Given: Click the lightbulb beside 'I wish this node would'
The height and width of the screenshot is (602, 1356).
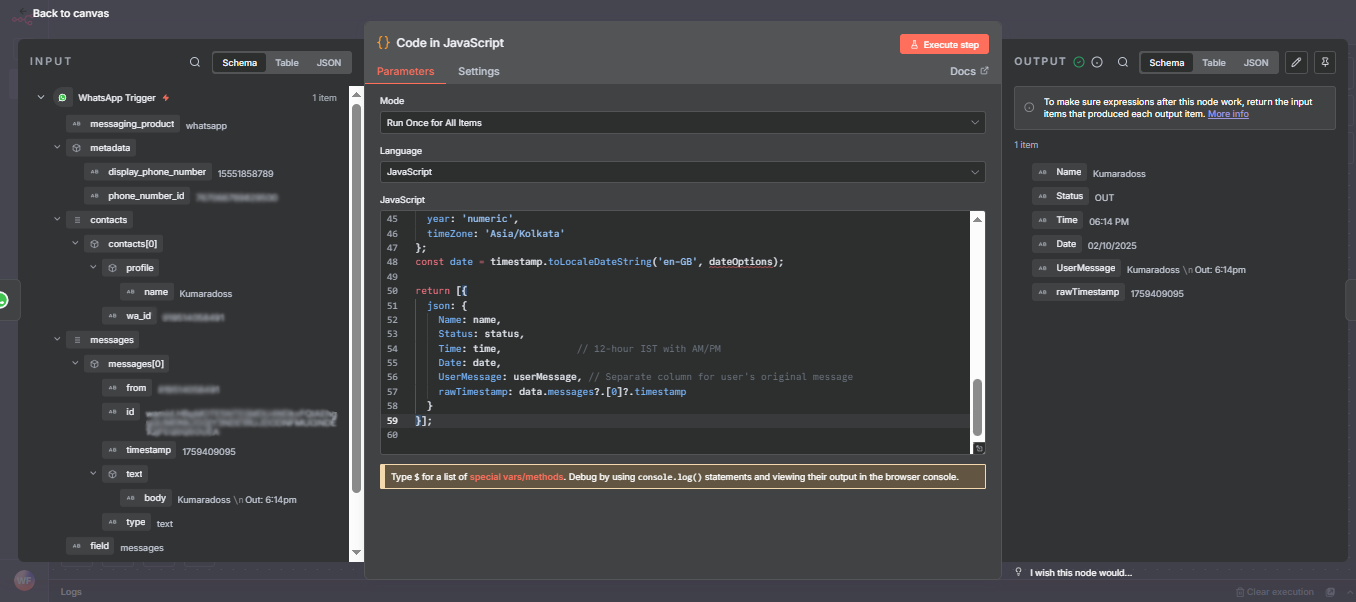Looking at the screenshot, I should [x=1018, y=571].
